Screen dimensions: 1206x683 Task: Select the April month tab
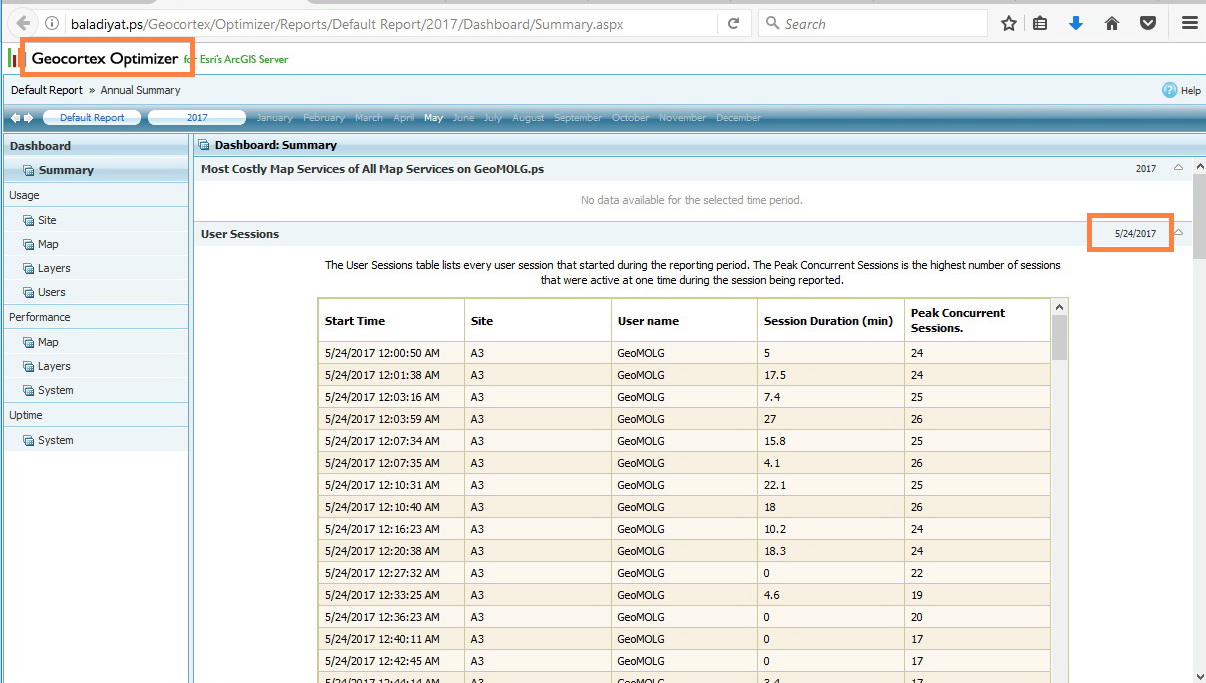pos(404,118)
